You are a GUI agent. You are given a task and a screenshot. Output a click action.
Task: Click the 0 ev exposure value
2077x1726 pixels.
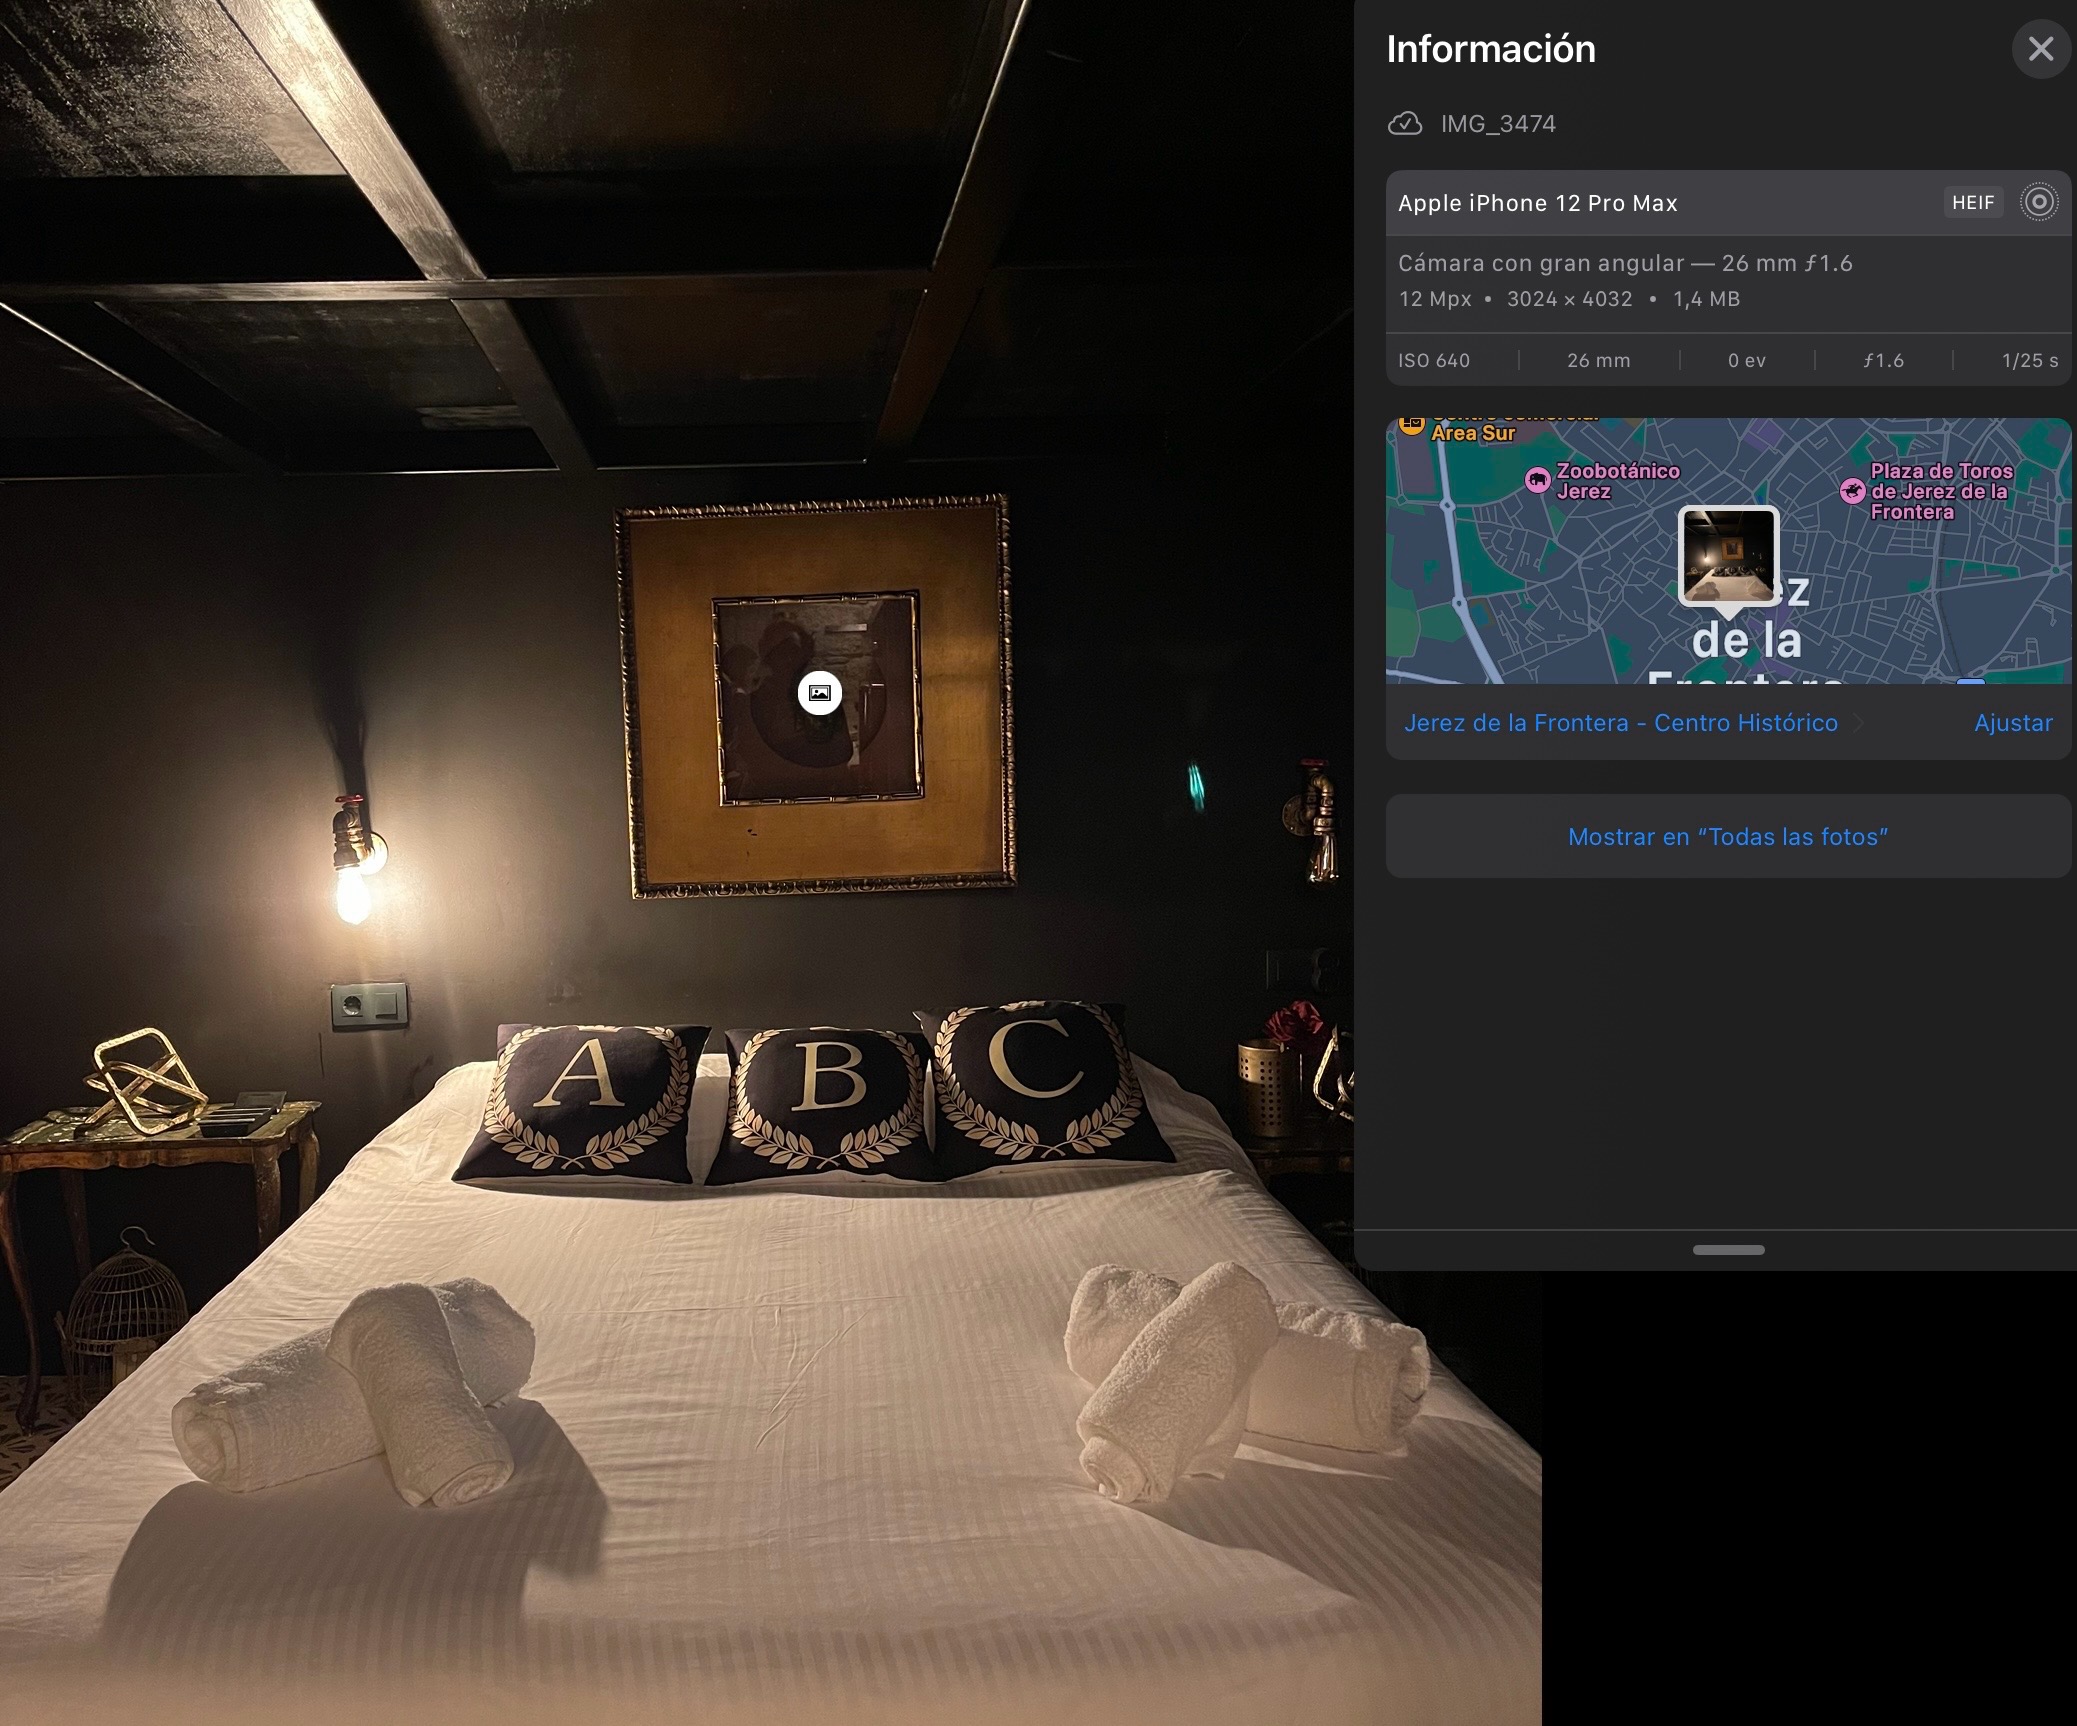tap(1746, 360)
